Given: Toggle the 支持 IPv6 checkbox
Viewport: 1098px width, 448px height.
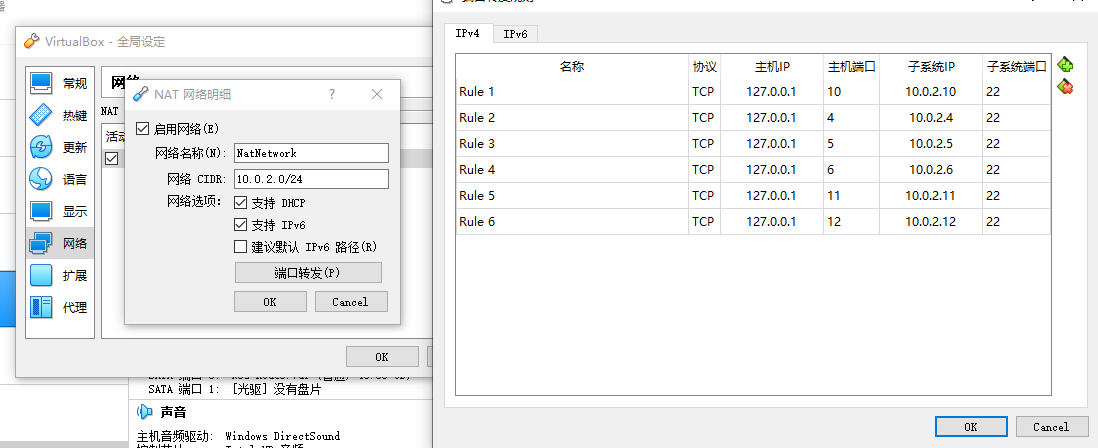Looking at the screenshot, I should [240, 225].
